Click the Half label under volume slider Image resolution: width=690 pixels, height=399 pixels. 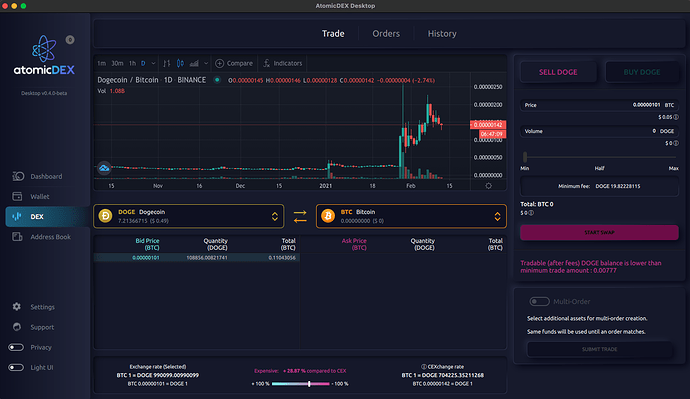[599, 168]
